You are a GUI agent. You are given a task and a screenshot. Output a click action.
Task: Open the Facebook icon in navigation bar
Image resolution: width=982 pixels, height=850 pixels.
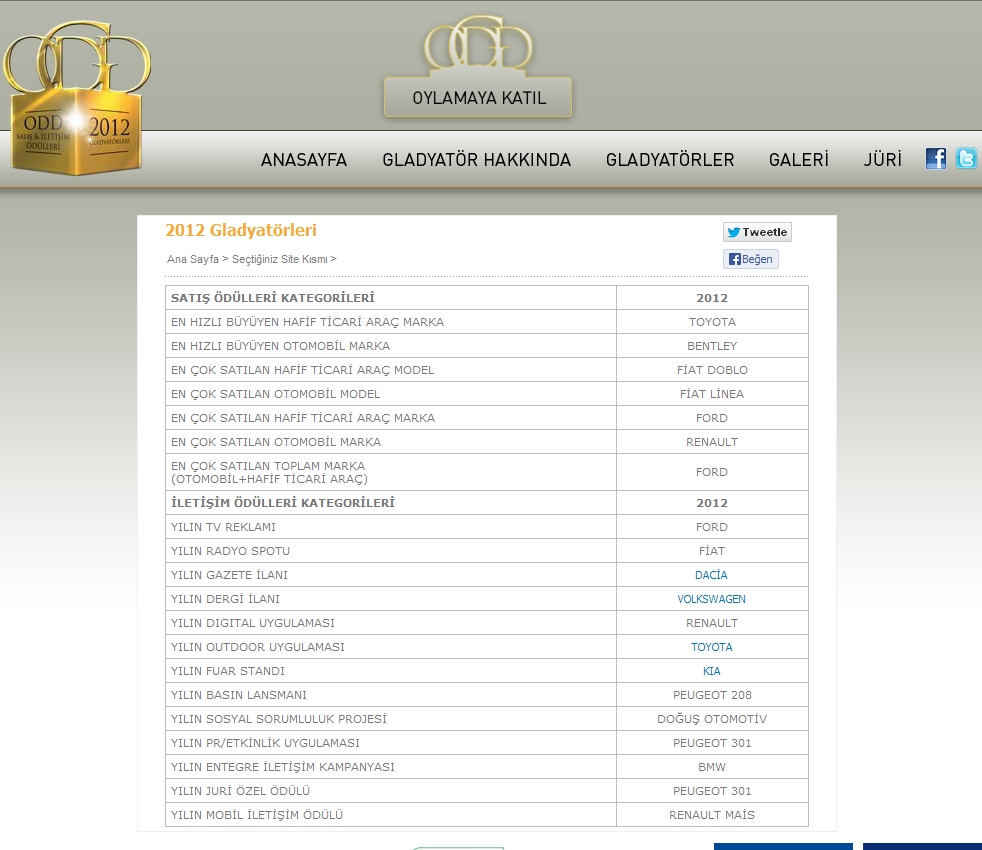pyautogui.click(x=936, y=158)
